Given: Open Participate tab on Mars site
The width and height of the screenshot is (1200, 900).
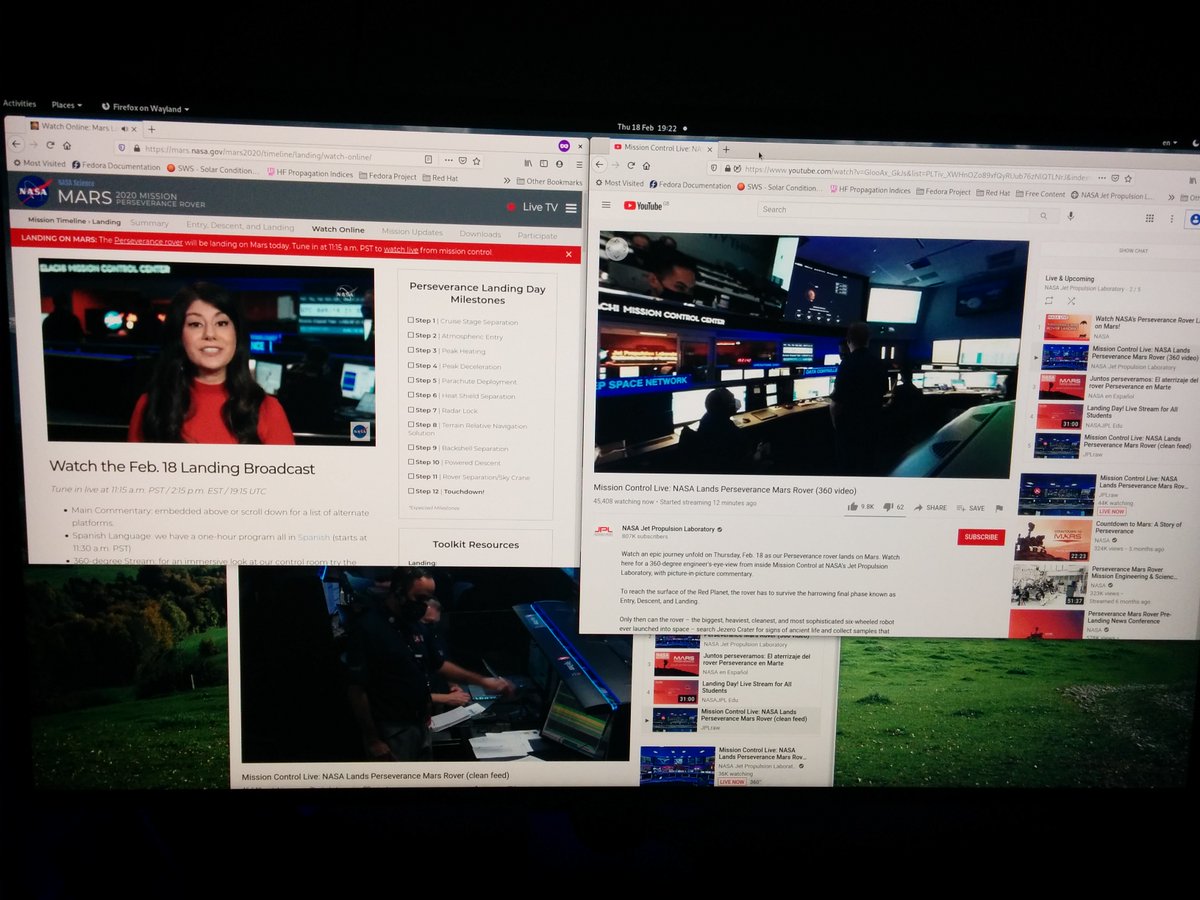Looking at the screenshot, I should [x=537, y=236].
